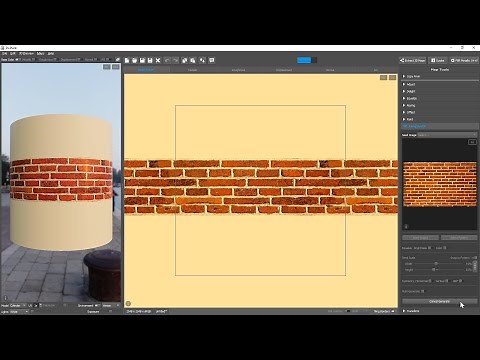Open the tiling option in the canvas status bar
This screenshot has width=480, height=360.
[384, 311]
